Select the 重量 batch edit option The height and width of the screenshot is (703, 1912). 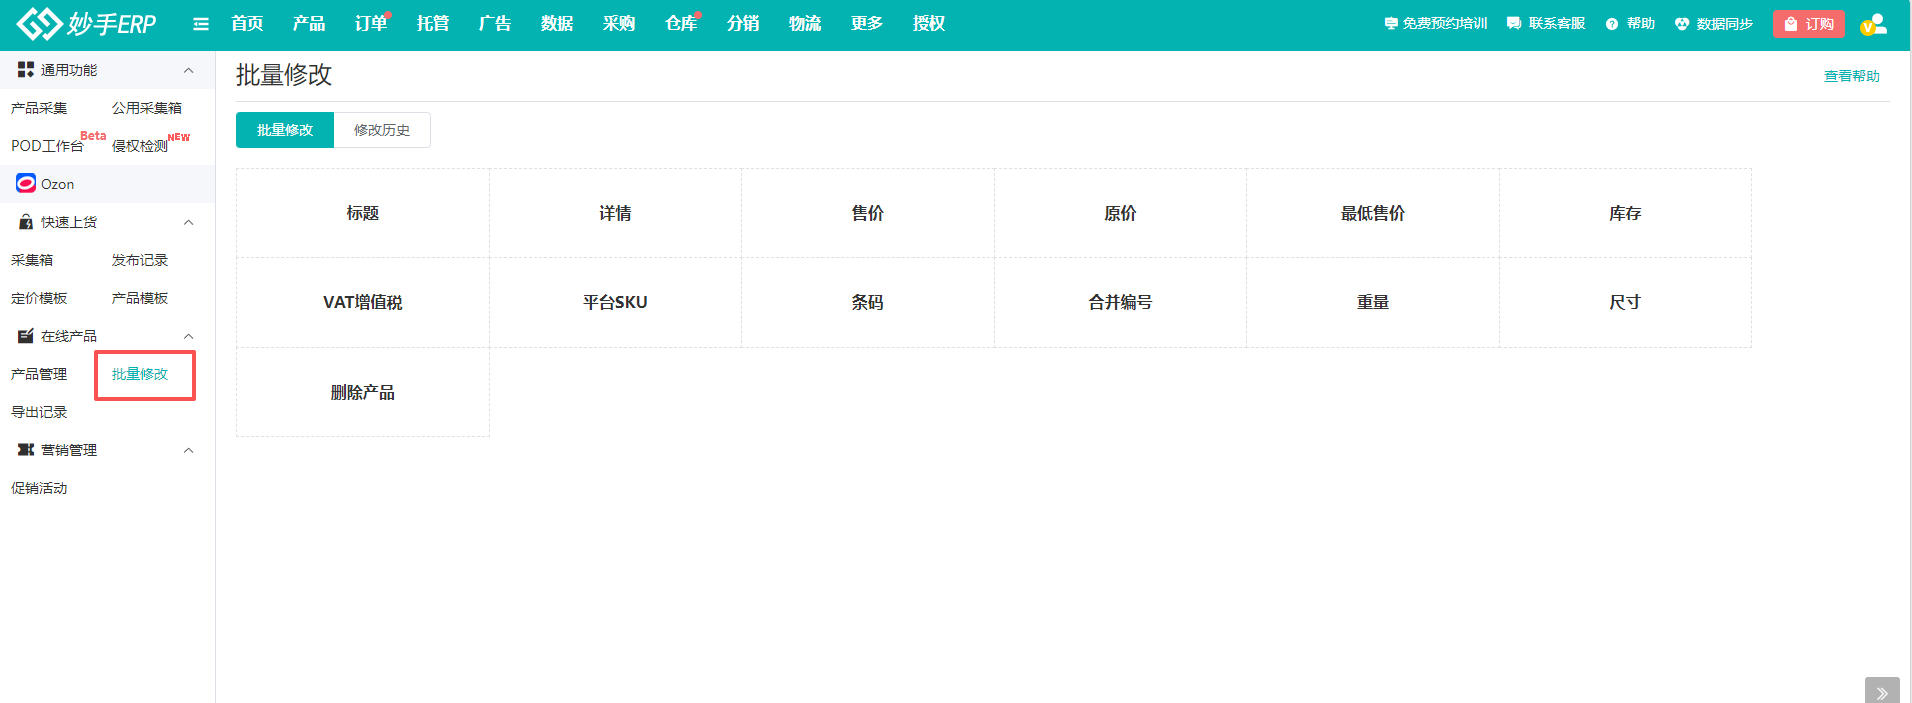tap(1373, 302)
